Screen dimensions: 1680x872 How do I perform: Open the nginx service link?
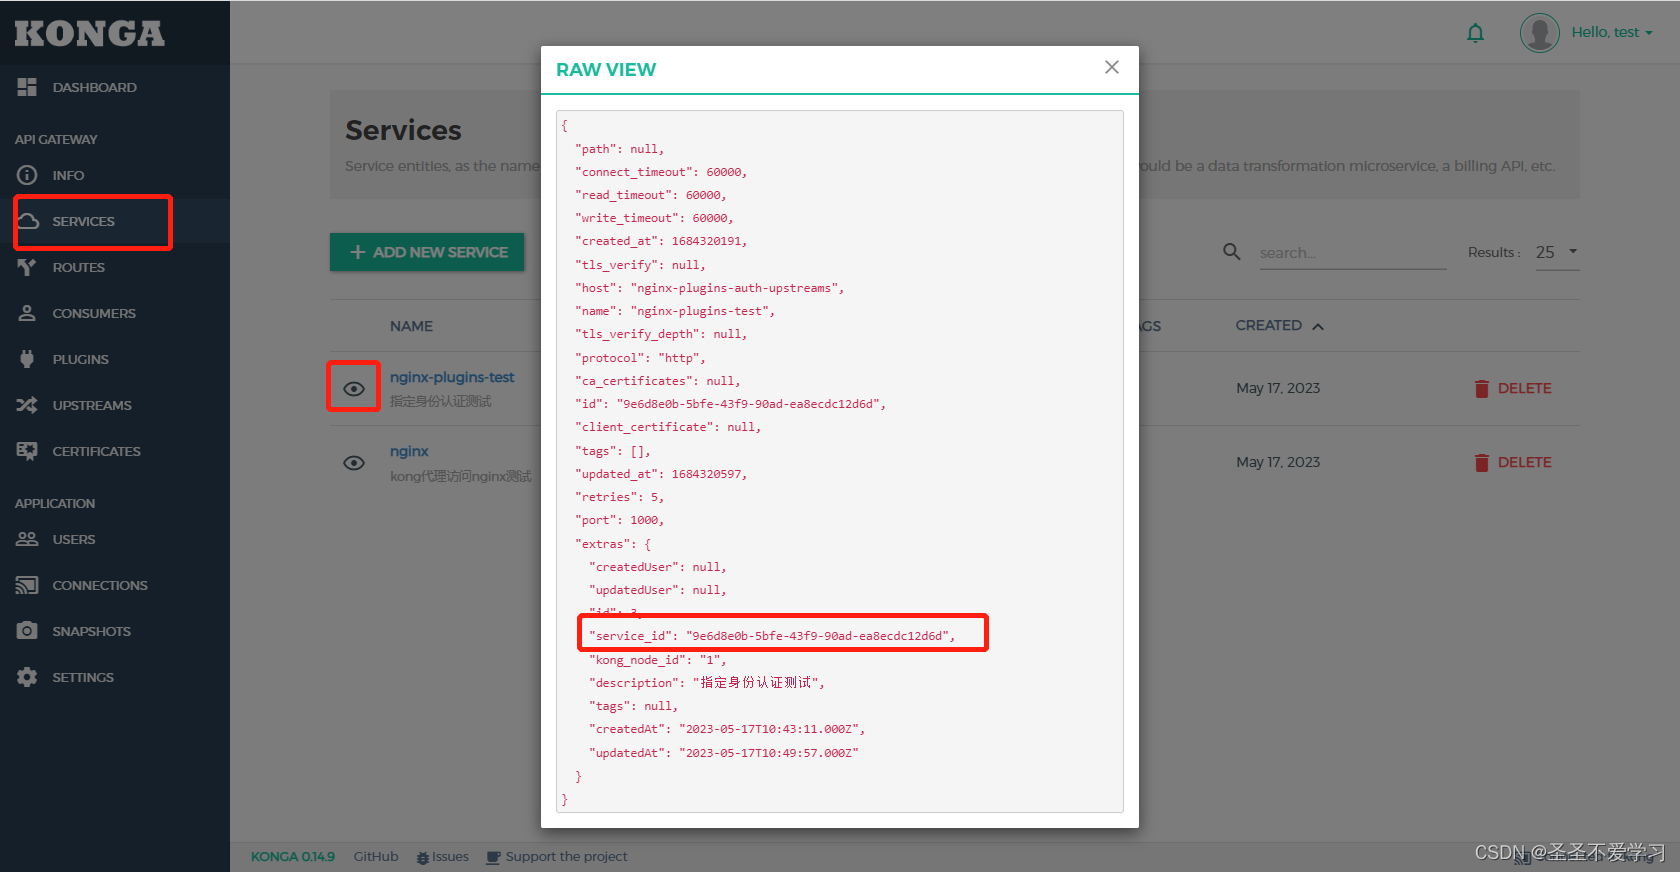[409, 451]
